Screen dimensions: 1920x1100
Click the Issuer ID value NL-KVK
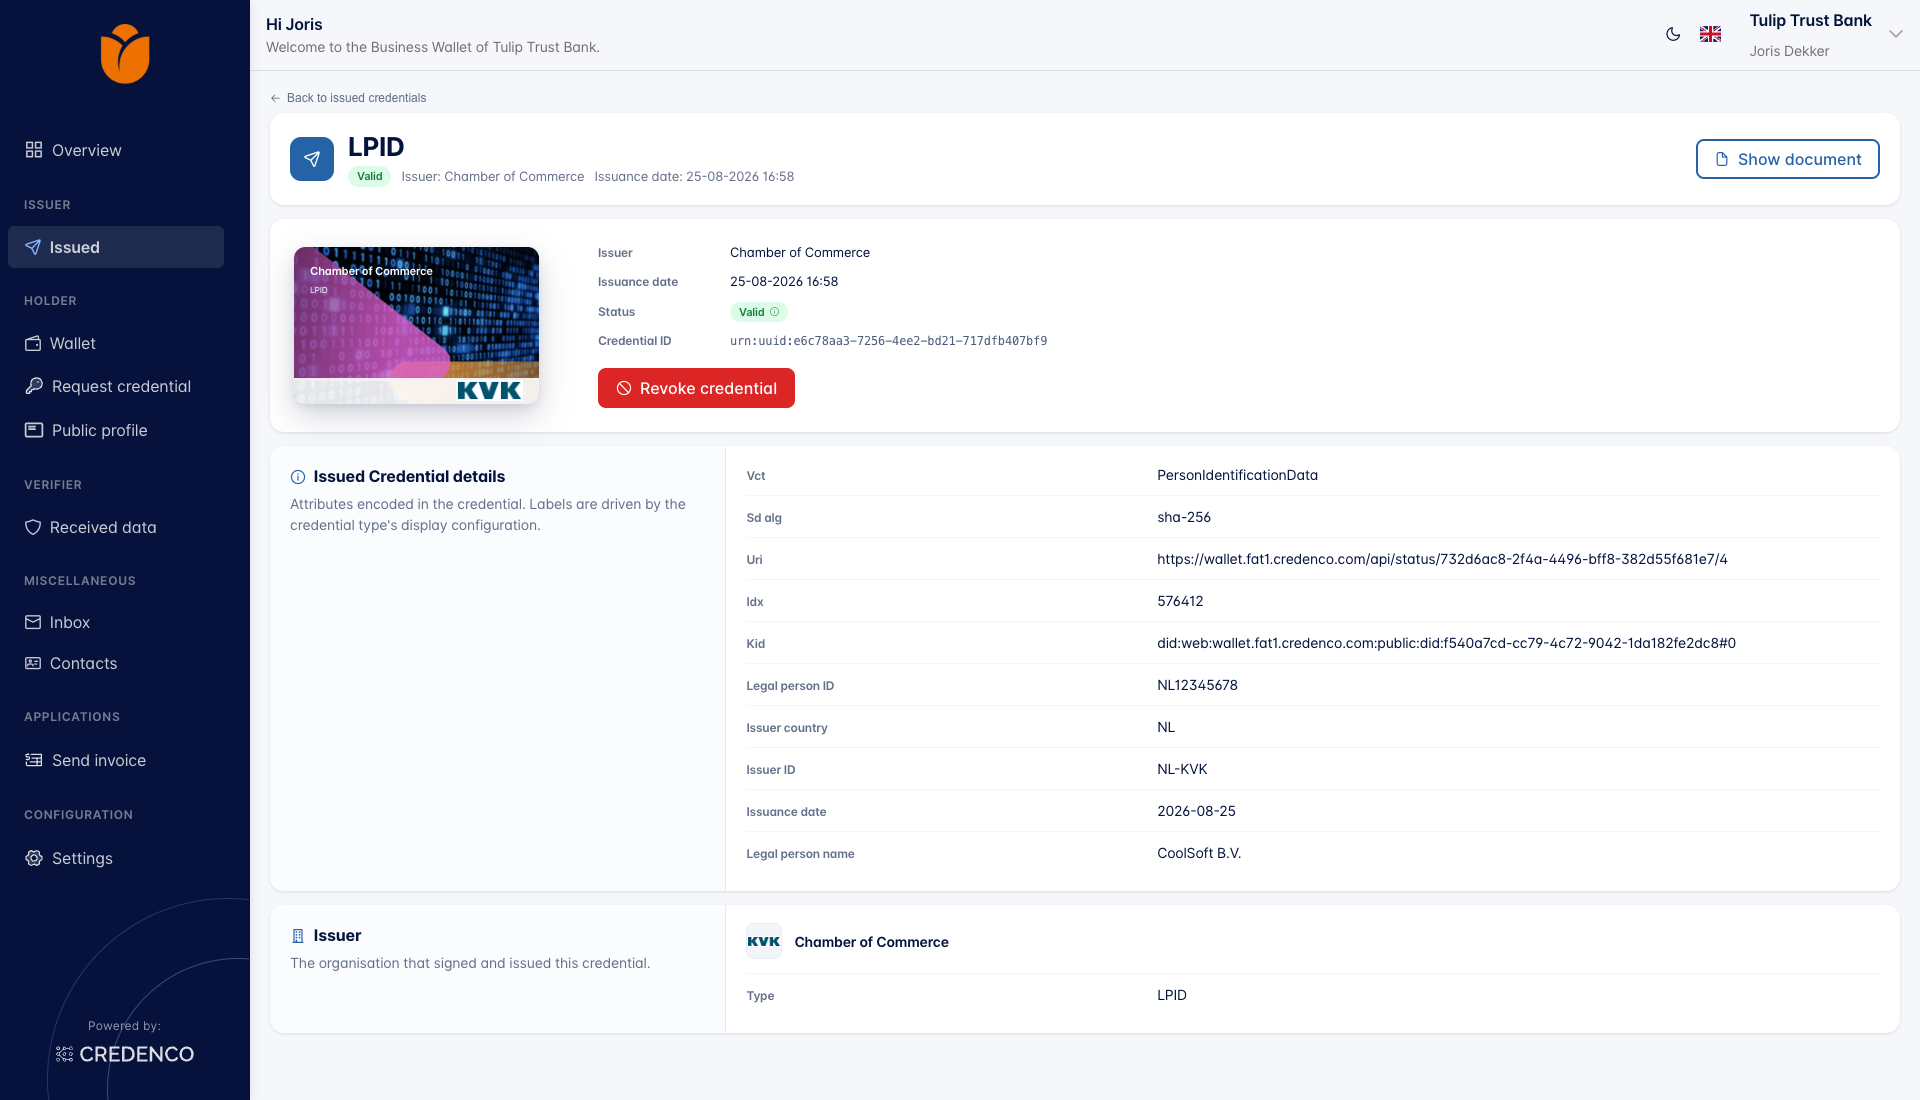pyautogui.click(x=1182, y=769)
